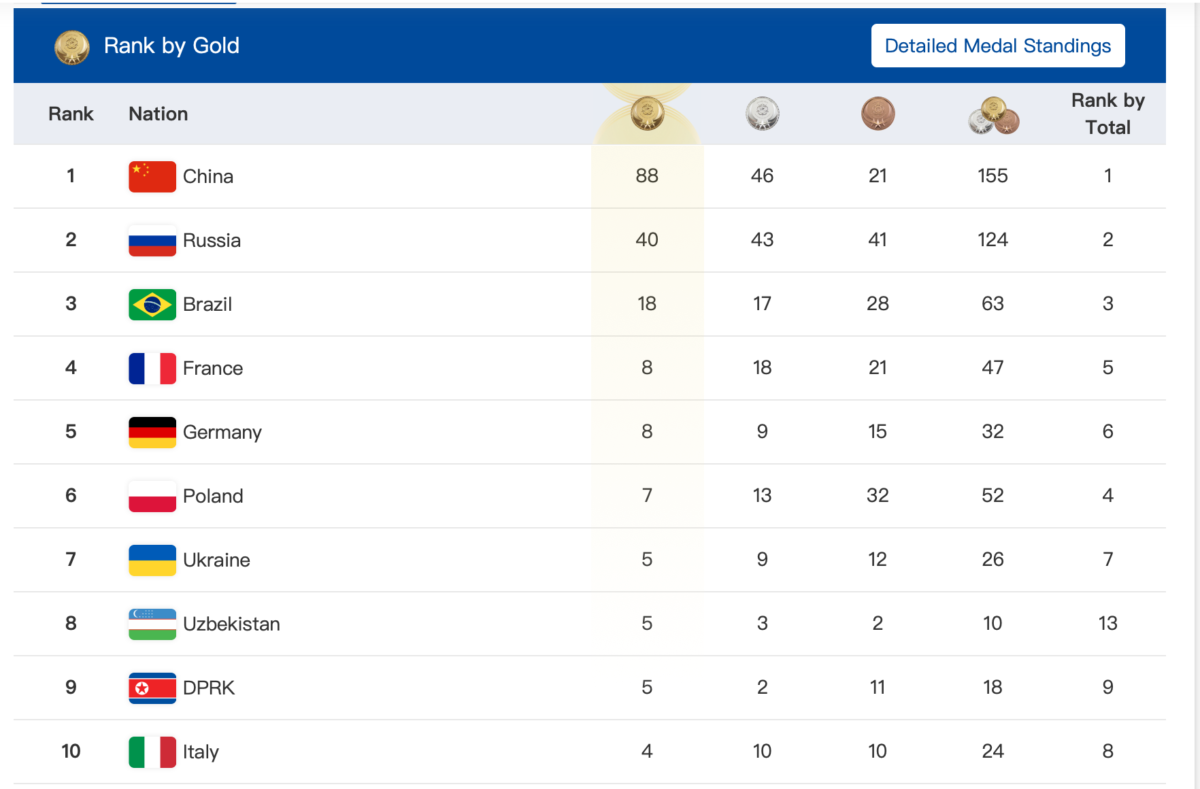
Task: Click the total medals column icon
Action: (x=993, y=116)
